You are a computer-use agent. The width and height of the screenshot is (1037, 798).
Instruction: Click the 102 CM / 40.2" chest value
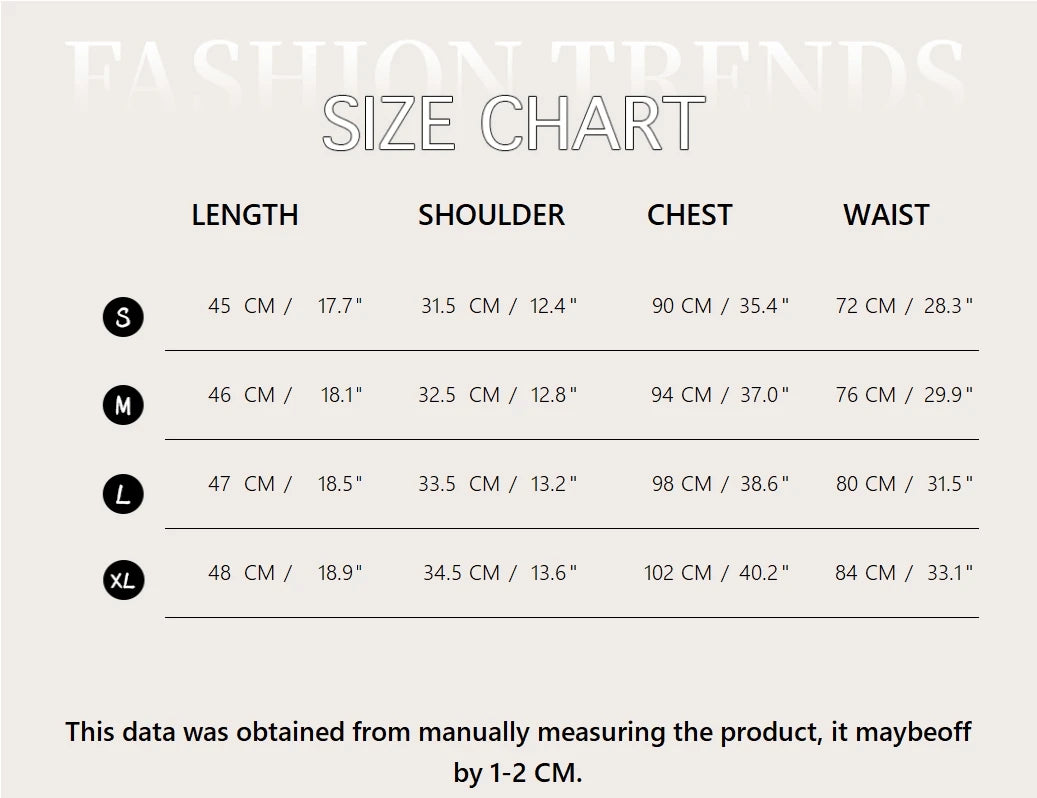pyautogui.click(x=716, y=573)
